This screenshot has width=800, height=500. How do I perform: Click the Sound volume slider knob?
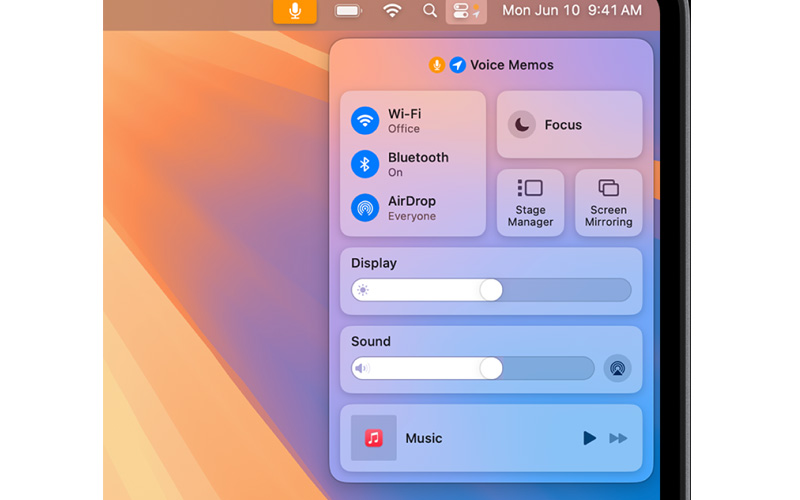click(x=491, y=368)
